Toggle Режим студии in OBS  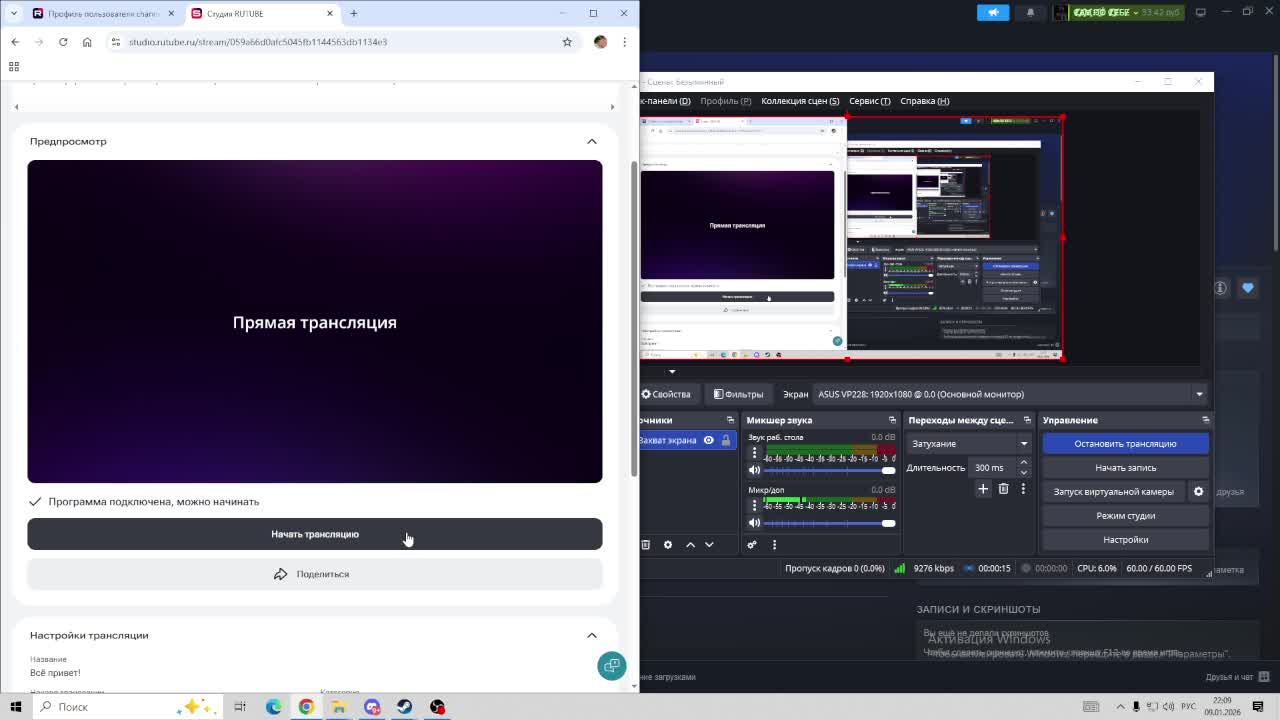[x=1125, y=516]
